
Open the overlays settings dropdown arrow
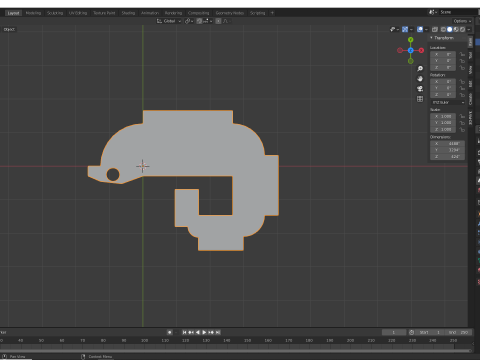click(x=426, y=30)
